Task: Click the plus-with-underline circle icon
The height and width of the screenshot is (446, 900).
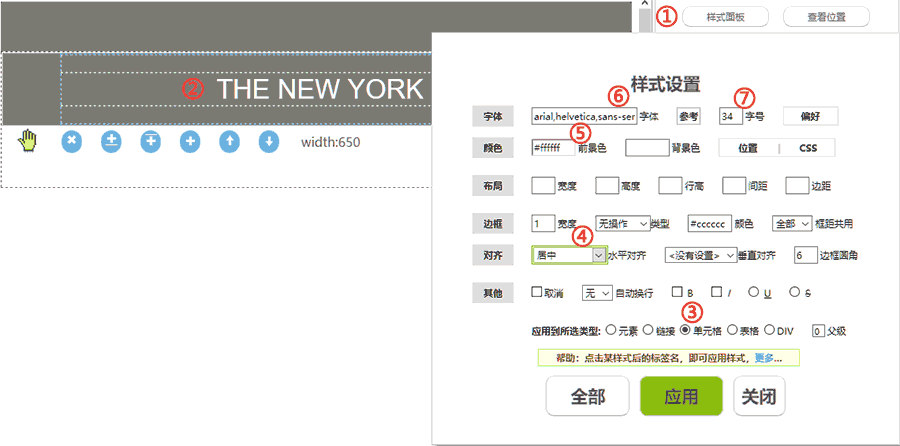Action: click(111, 141)
